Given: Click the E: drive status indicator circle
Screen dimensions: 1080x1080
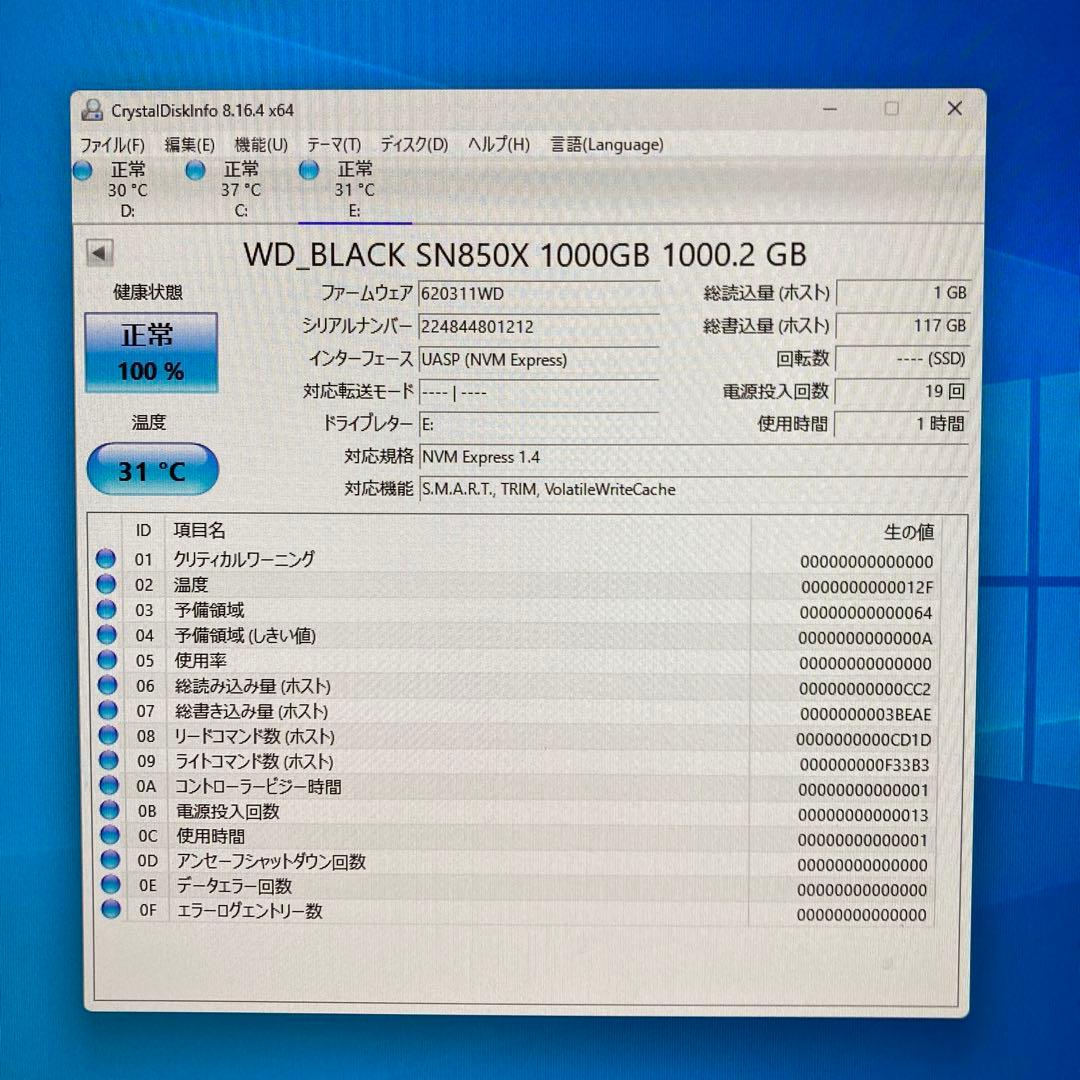Looking at the screenshot, I should point(309,171).
